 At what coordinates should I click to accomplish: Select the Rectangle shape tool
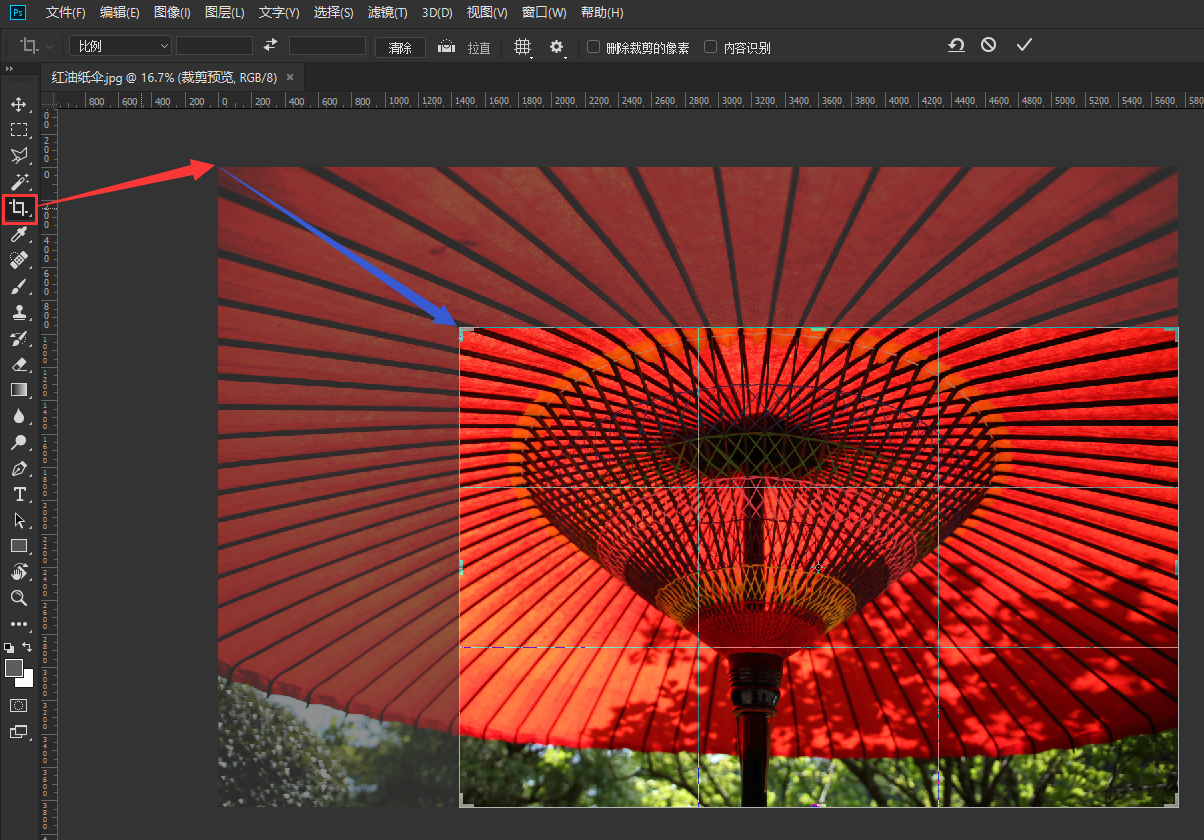pos(19,546)
